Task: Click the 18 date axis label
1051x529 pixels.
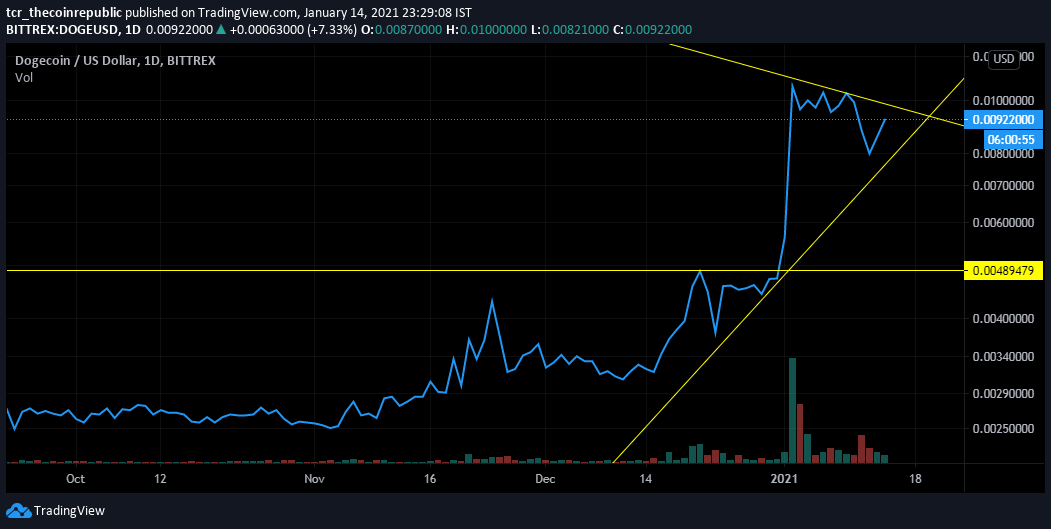Action: click(916, 479)
